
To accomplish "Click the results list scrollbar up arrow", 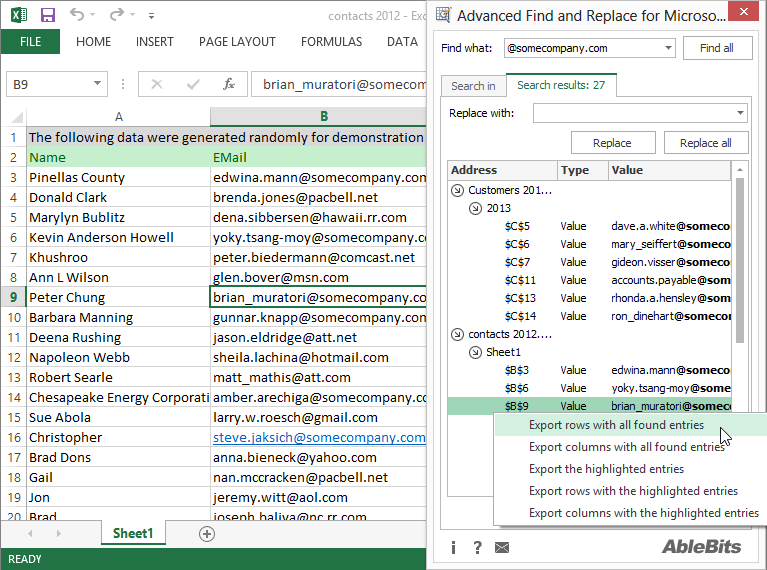I will (x=740, y=169).
